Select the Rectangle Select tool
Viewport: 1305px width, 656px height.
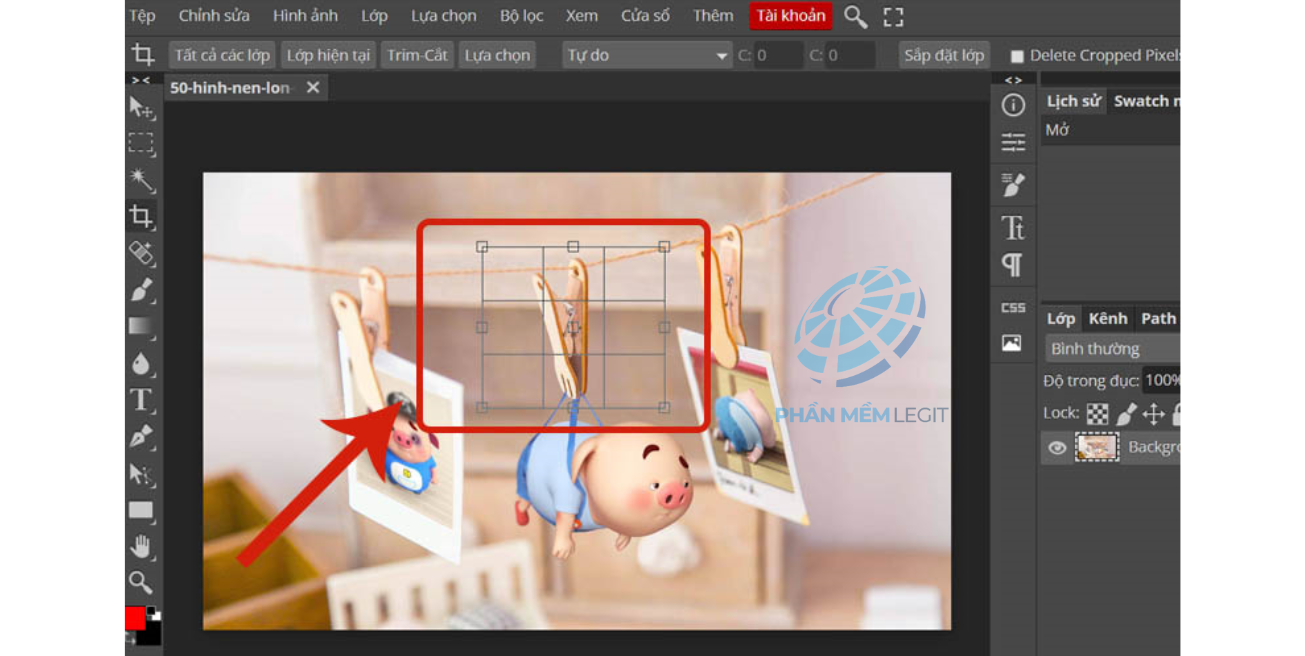coord(141,144)
